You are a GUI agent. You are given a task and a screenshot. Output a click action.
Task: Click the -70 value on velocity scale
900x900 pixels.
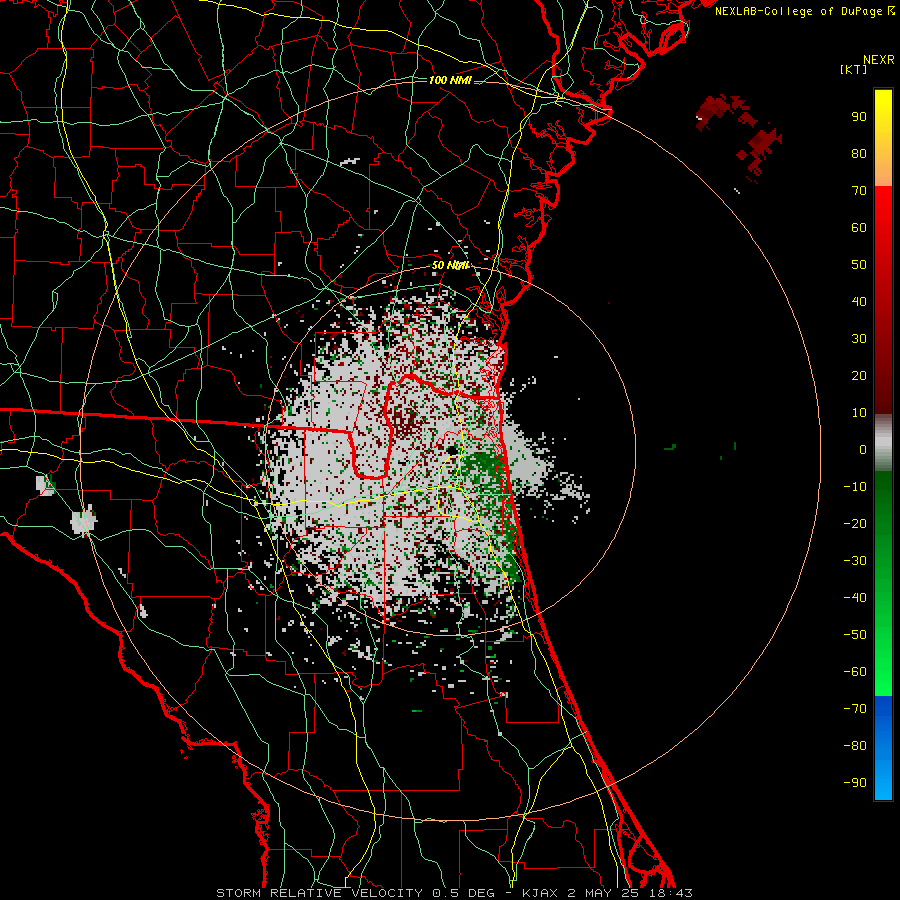point(855,709)
